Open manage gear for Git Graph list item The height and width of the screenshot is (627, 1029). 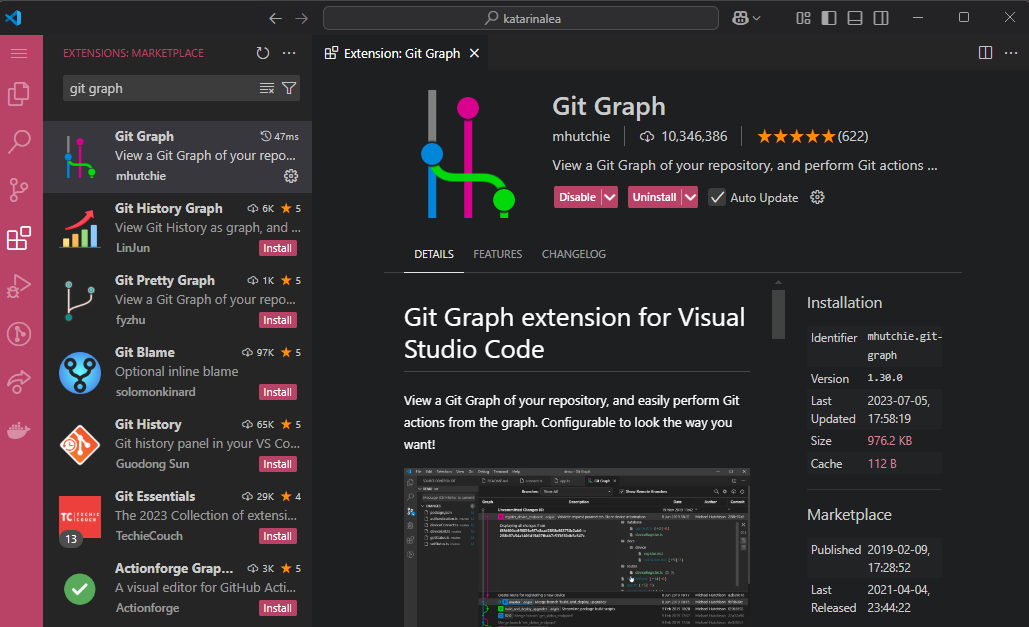(x=291, y=176)
